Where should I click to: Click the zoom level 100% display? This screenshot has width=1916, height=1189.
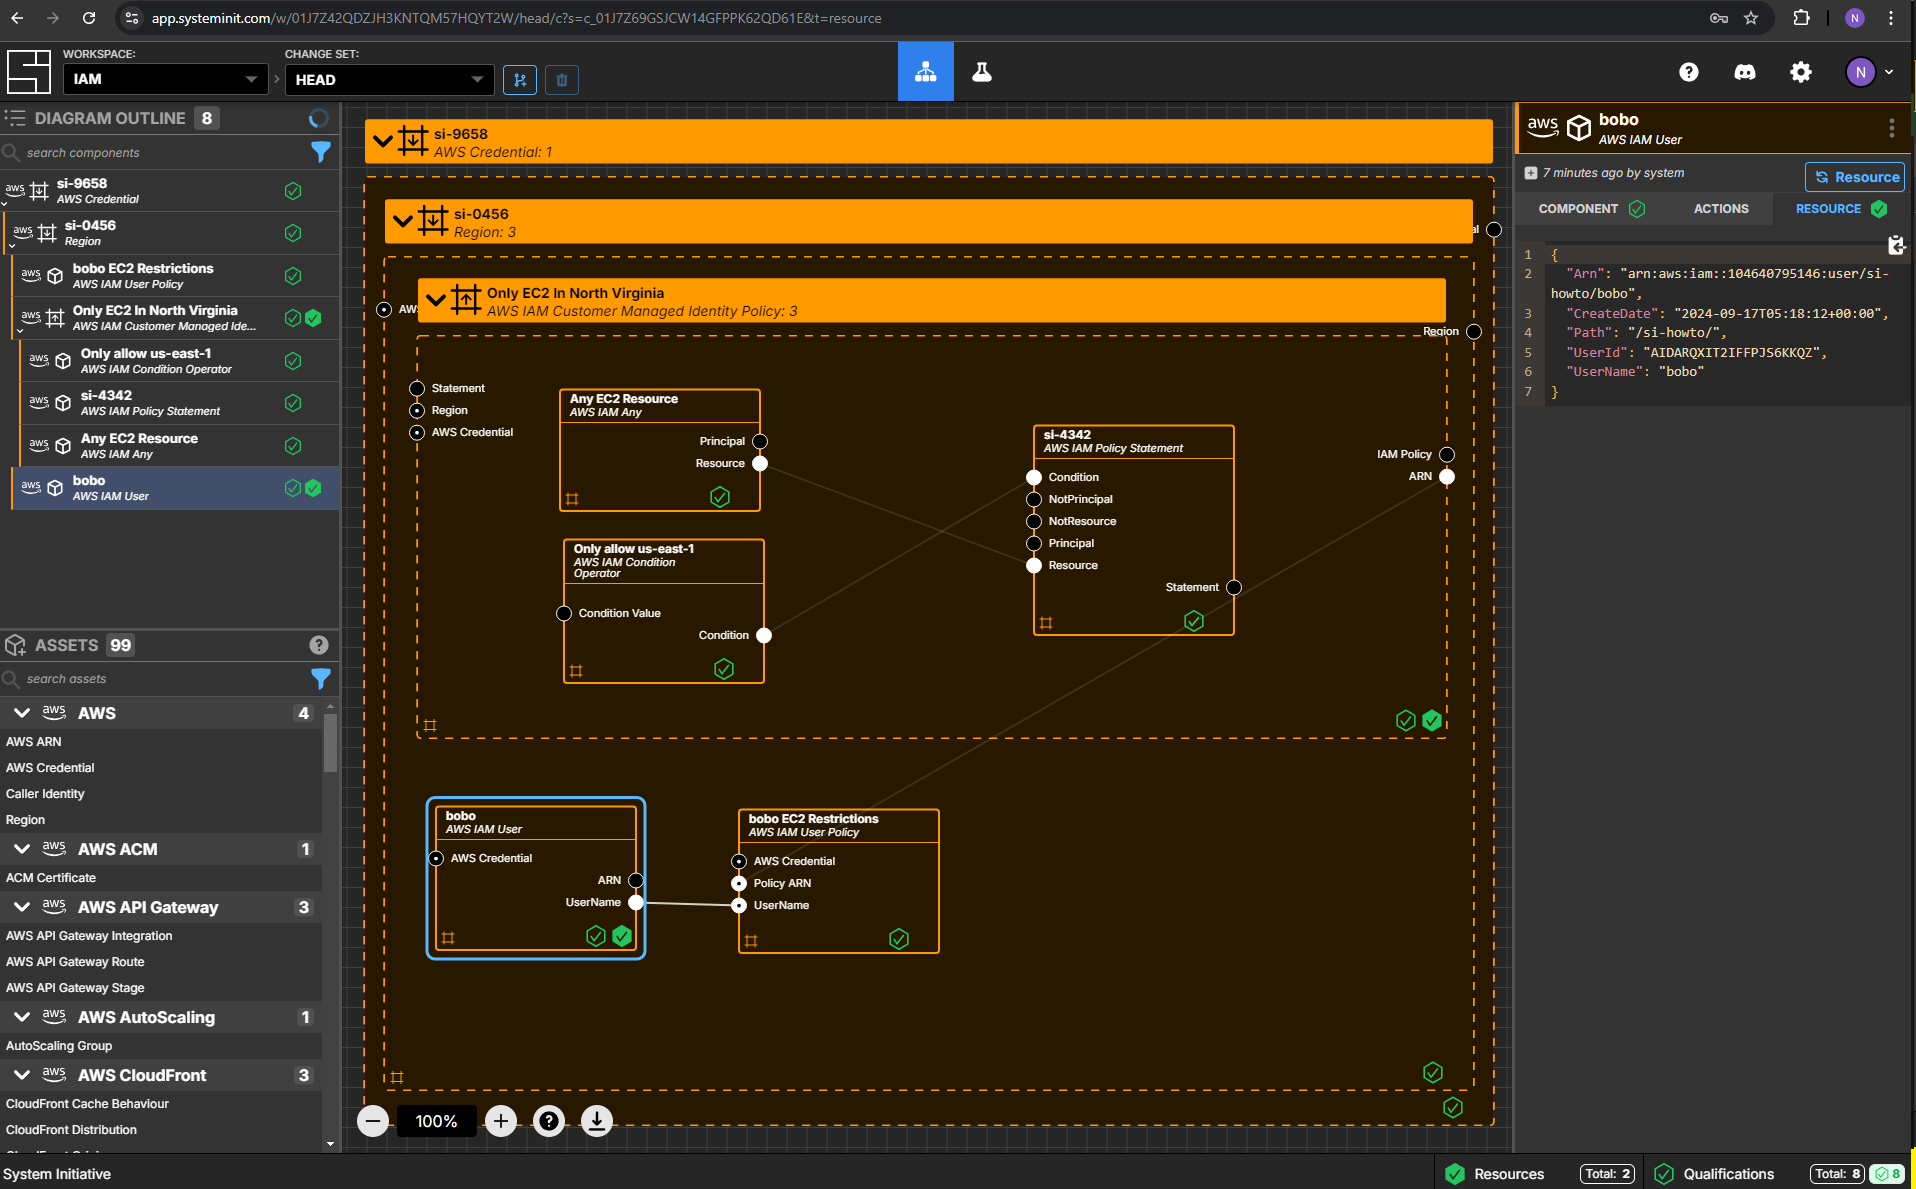pyautogui.click(x=437, y=1121)
